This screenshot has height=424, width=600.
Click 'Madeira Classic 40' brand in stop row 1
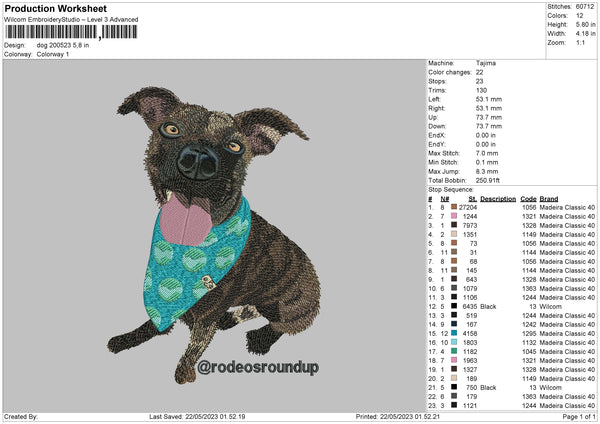[x=567, y=207]
